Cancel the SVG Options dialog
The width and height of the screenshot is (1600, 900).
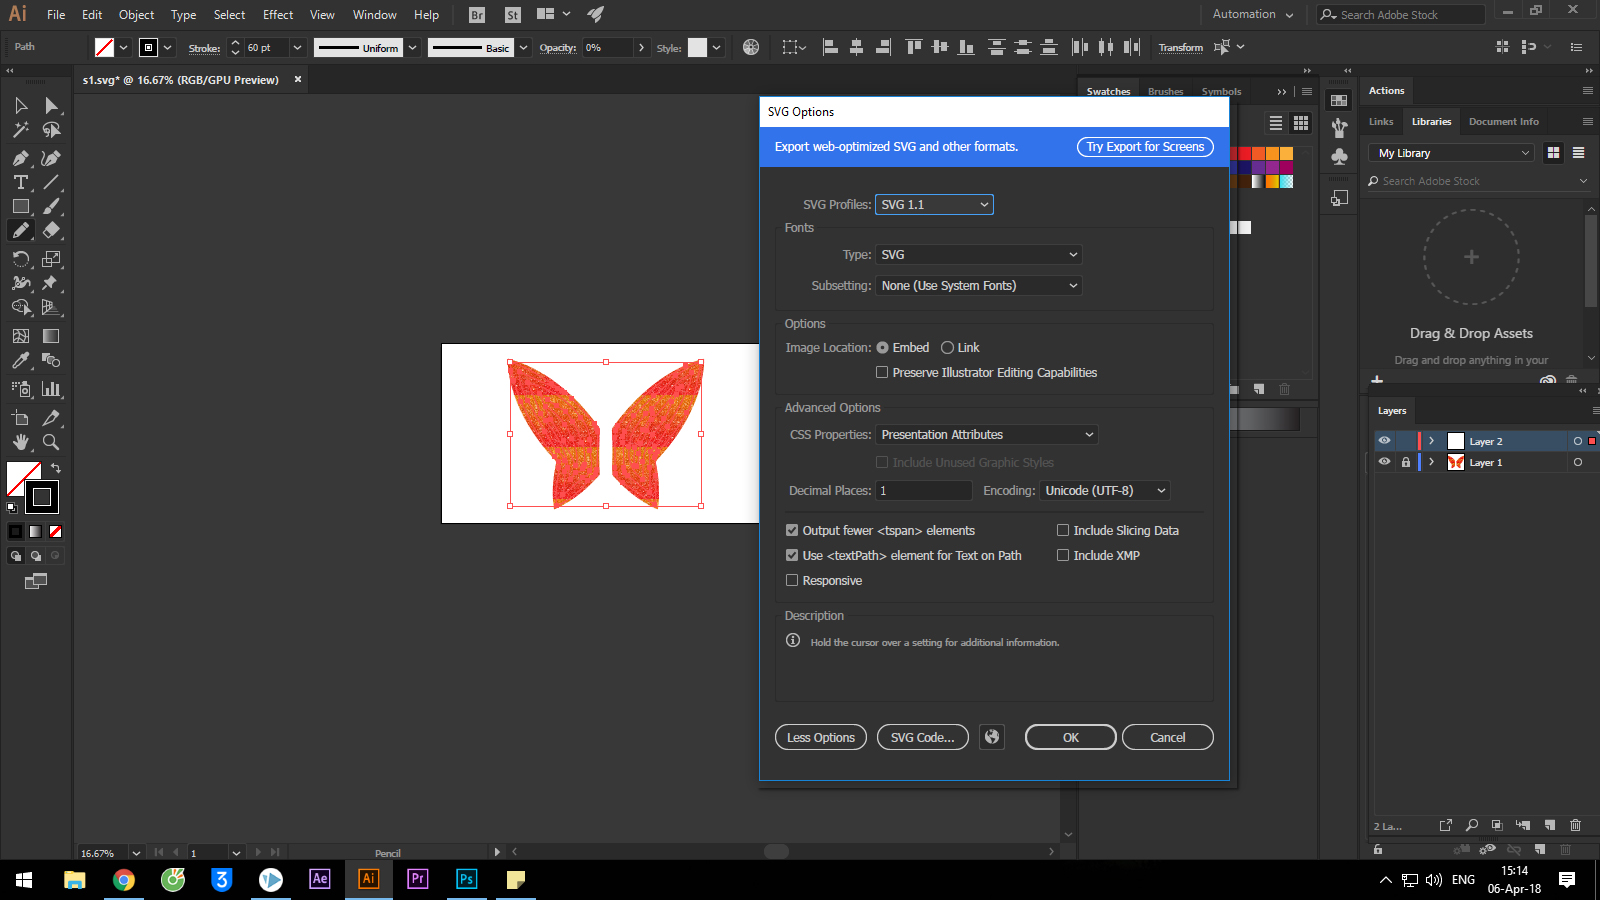click(x=1168, y=737)
